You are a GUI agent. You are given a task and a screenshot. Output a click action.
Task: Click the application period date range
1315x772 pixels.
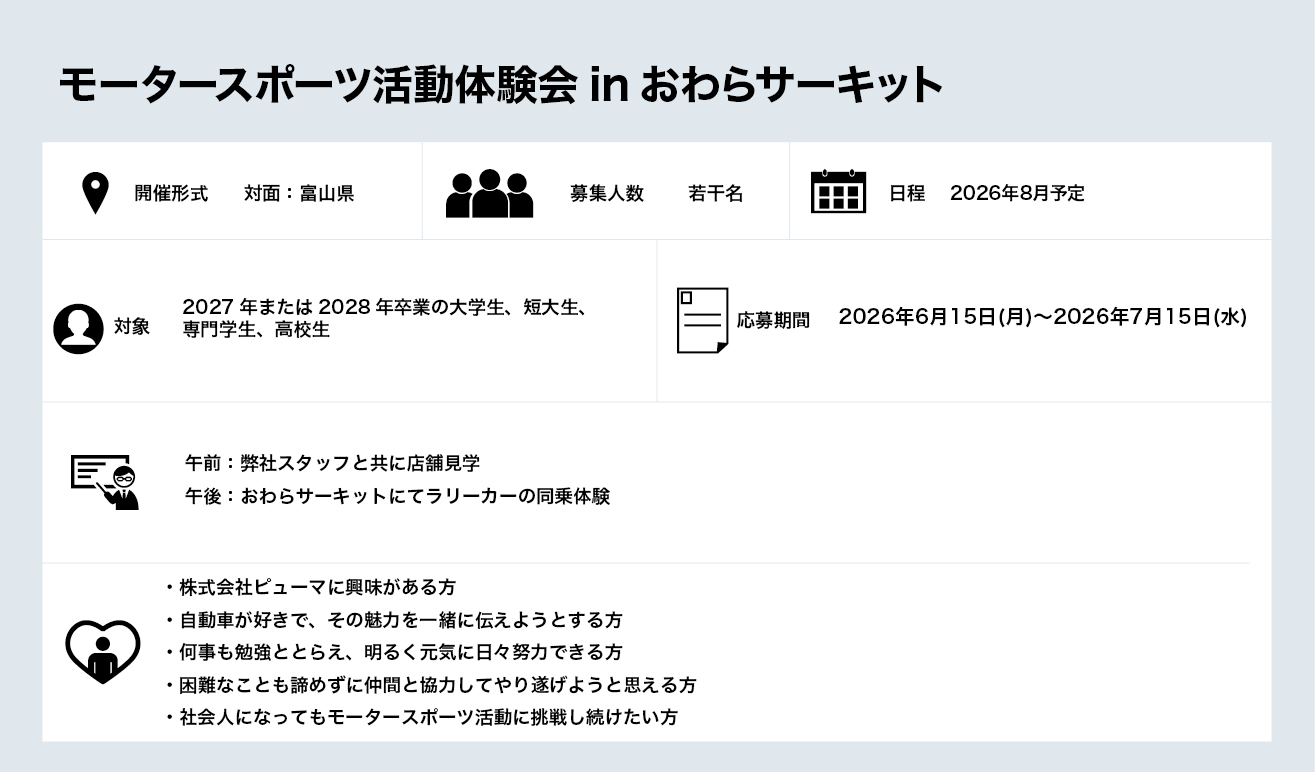click(x=1042, y=317)
